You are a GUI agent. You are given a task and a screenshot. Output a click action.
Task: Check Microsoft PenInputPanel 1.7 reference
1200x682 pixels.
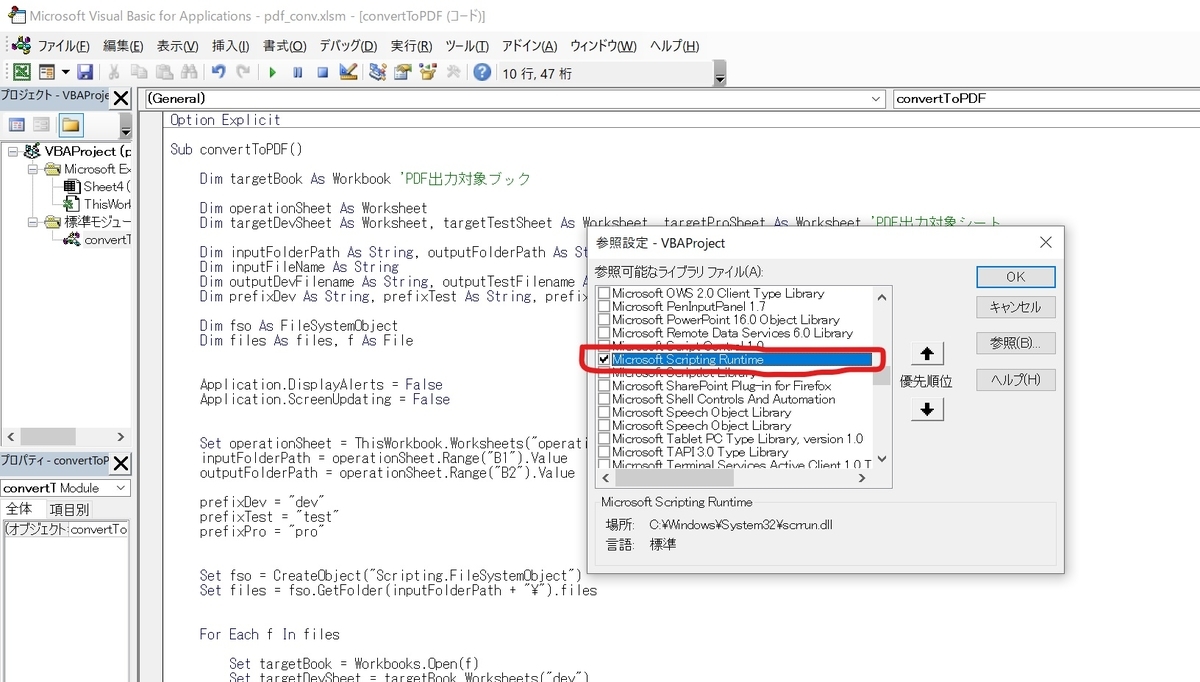603,307
